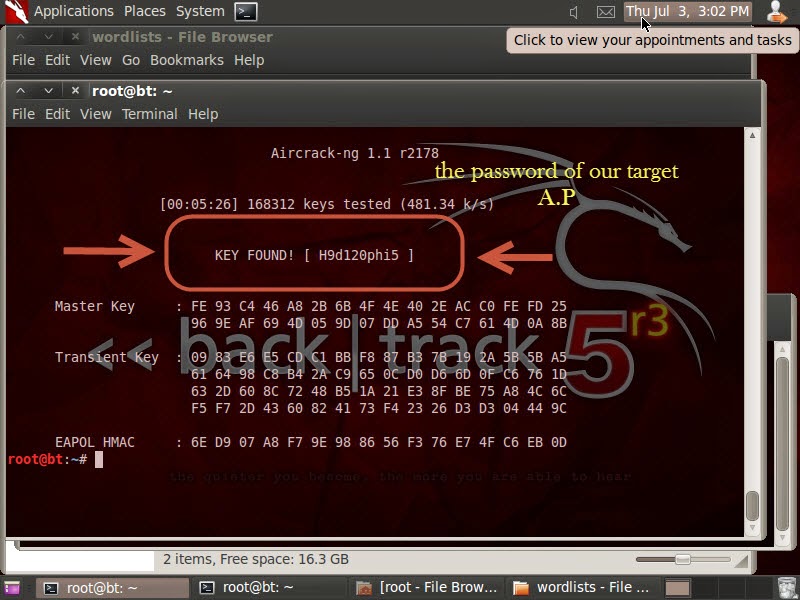Click status text 2 items, Free space: 16.3 GB
The width and height of the screenshot is (800, 600).
(256, 559)
